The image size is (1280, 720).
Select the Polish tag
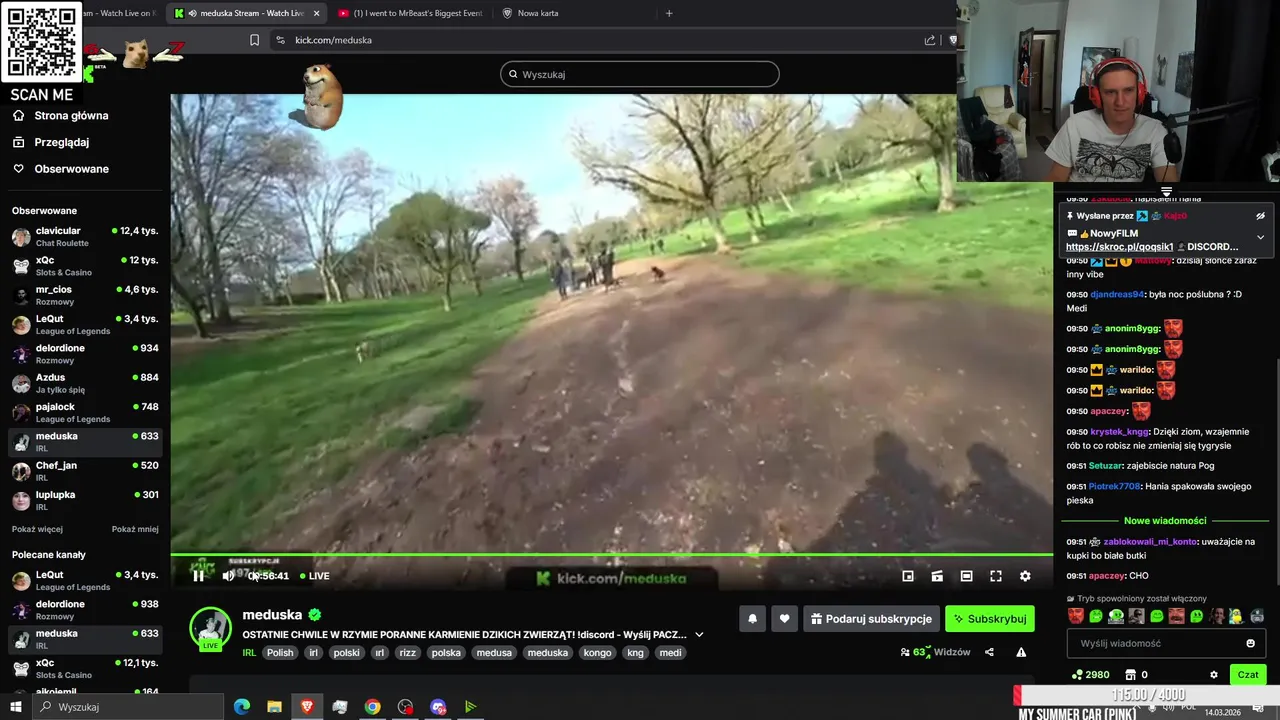[x=280, y=653]
